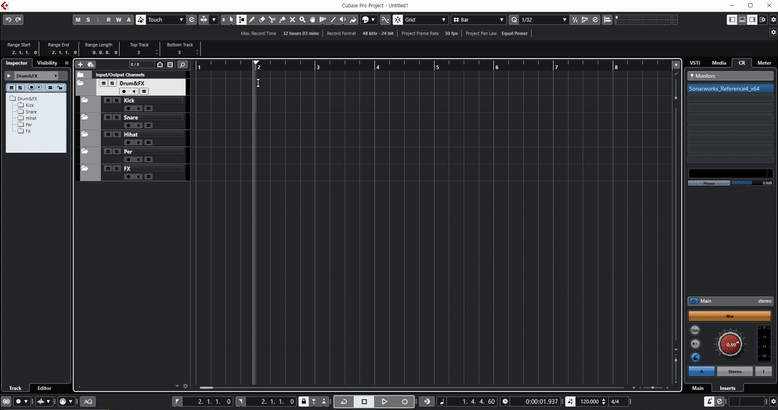
Task: Toggle AQ auto quantize button
Action: (88, 402)
